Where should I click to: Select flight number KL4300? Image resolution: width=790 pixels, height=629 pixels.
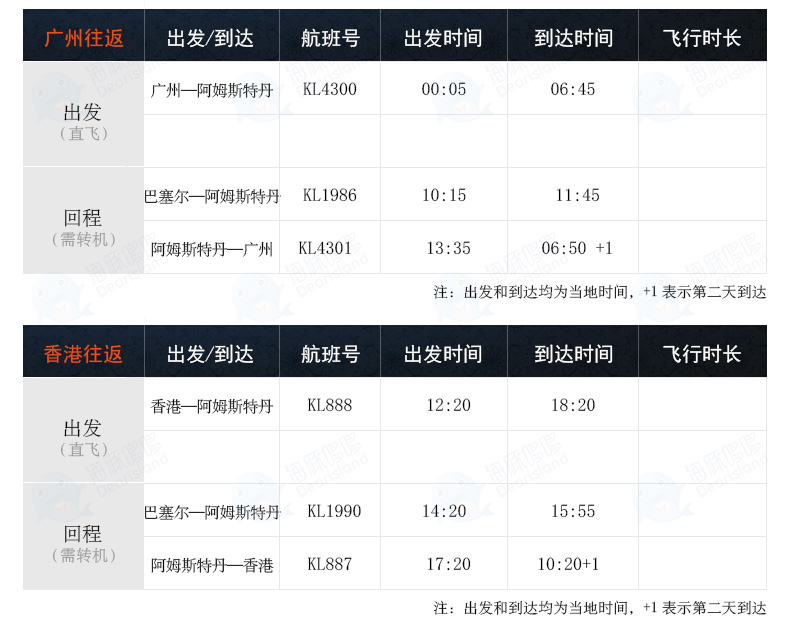pyautogui.click(x=330, y=89)
